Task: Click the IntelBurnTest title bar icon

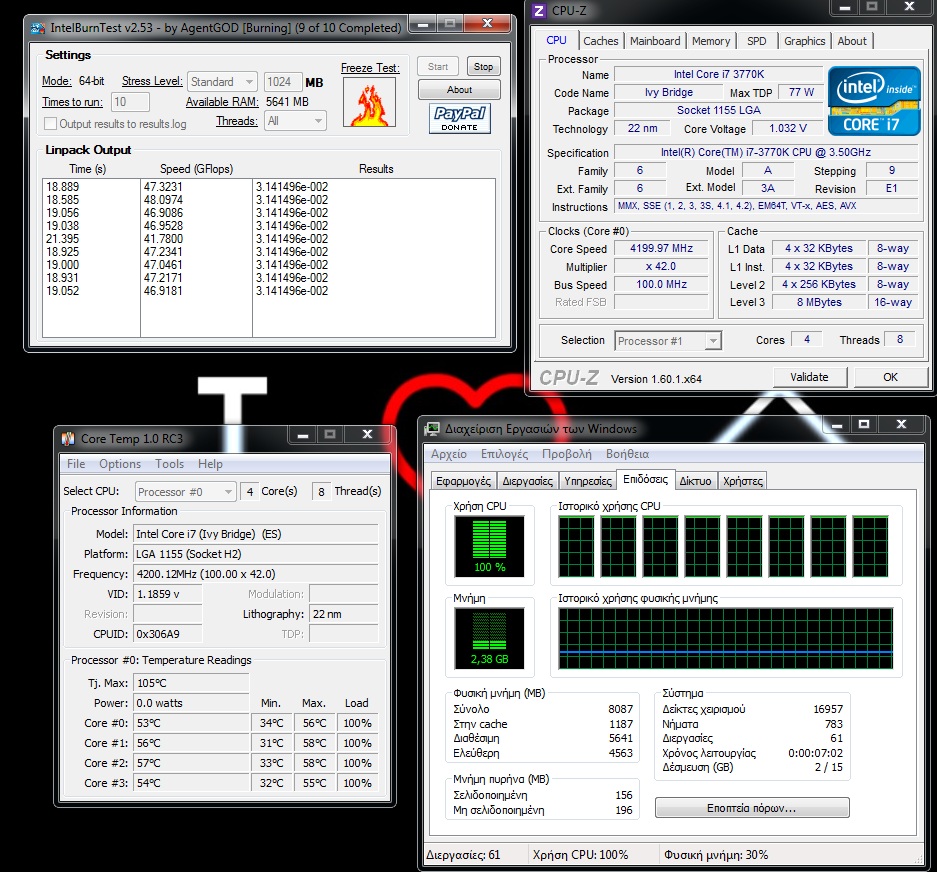Action: [38, 27]
